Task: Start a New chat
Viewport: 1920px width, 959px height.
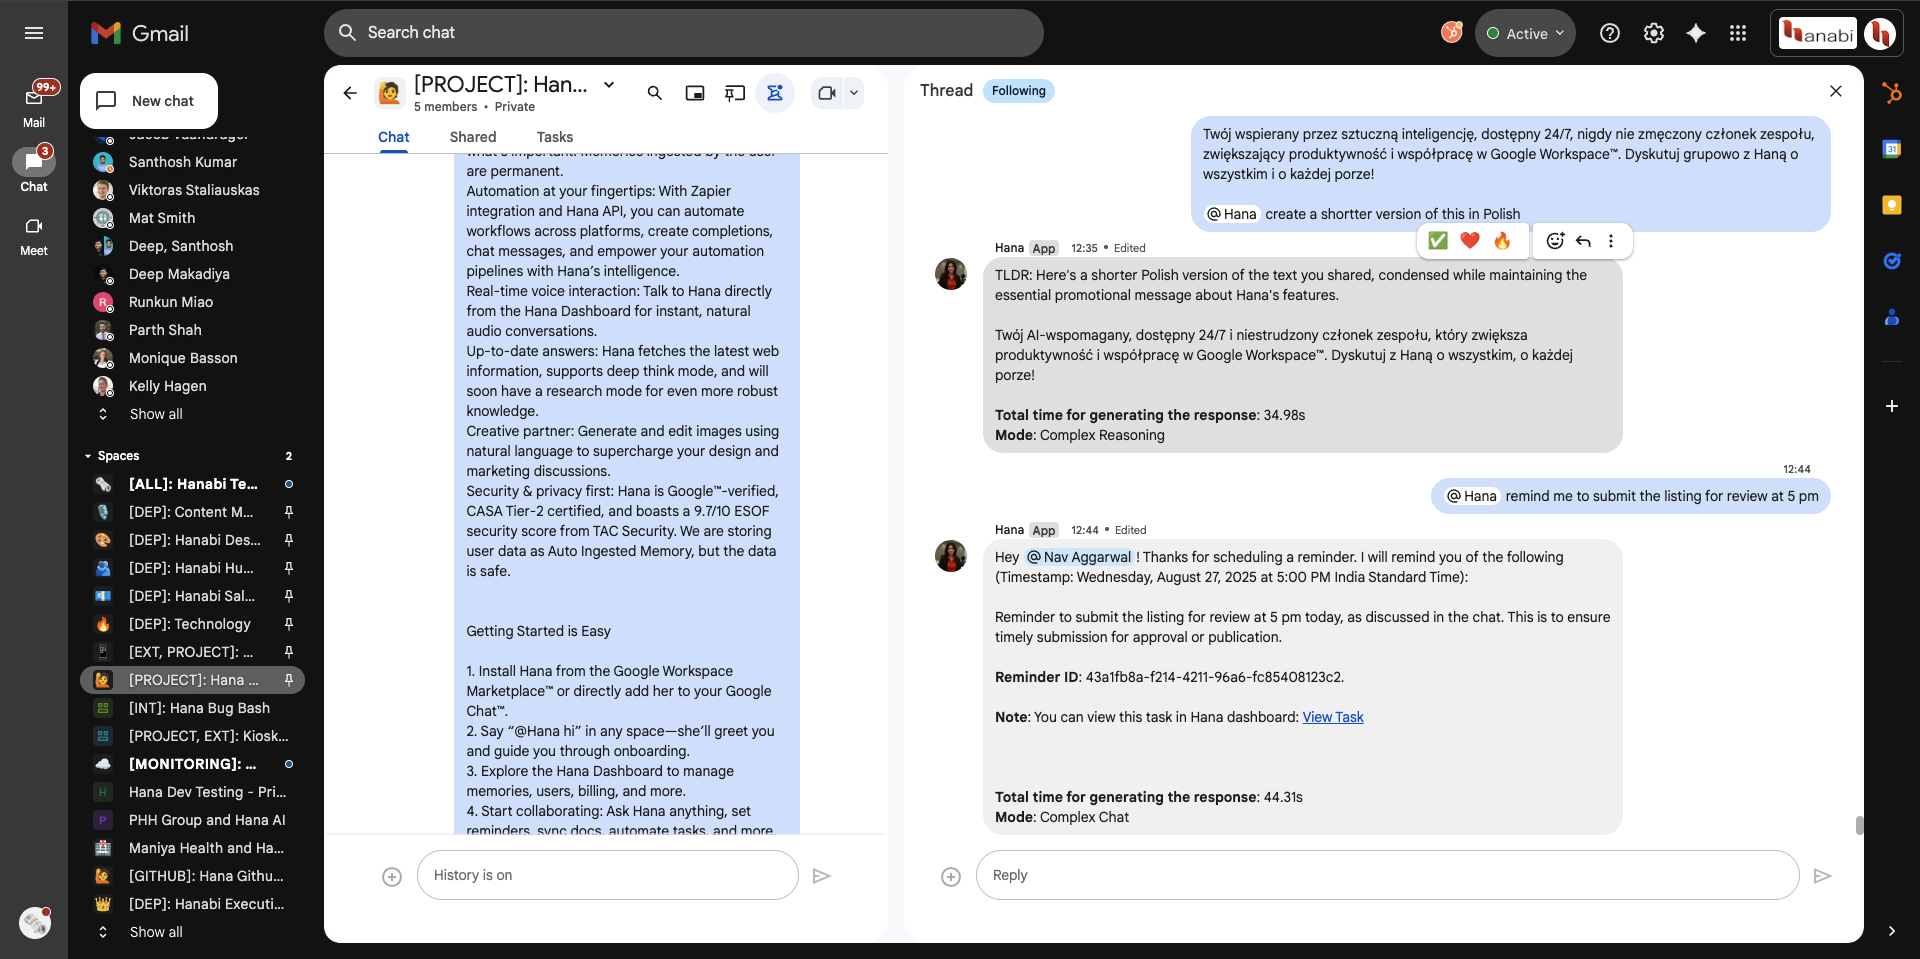Action: tap(149, 101)
